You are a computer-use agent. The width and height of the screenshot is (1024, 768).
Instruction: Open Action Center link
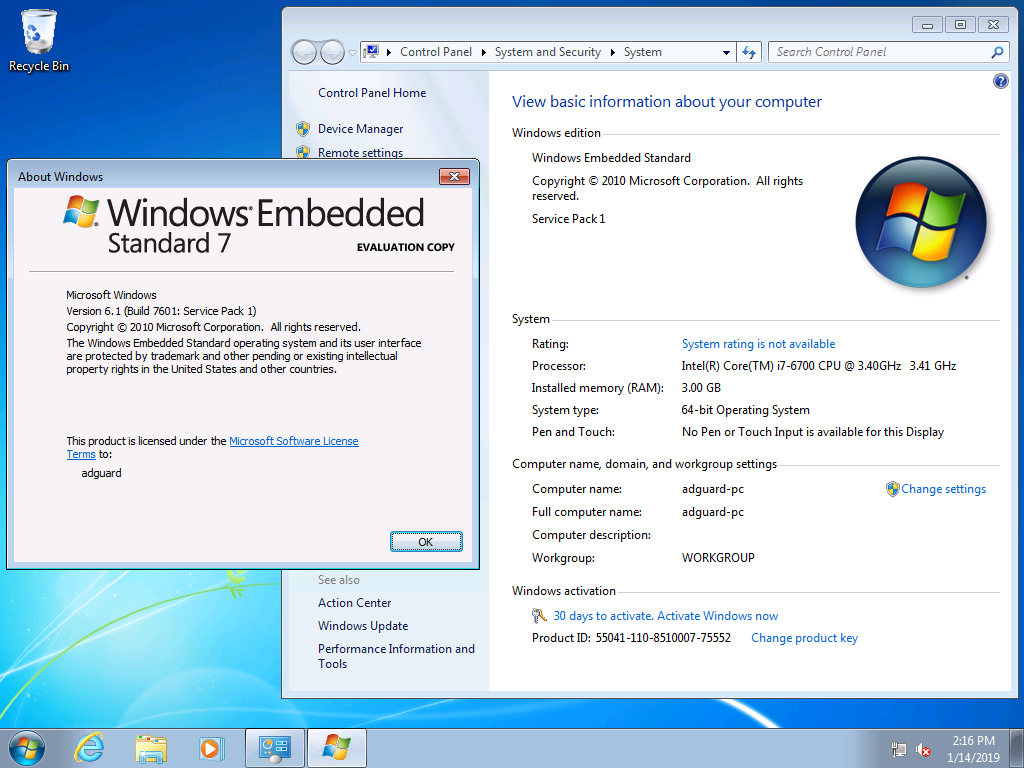click(x=355, y=603)
